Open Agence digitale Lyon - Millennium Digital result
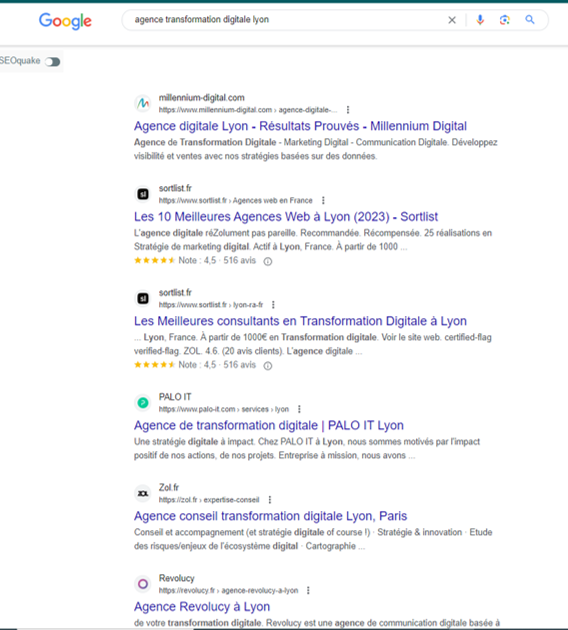Viewport: 568px width, 630px height. 300,126
